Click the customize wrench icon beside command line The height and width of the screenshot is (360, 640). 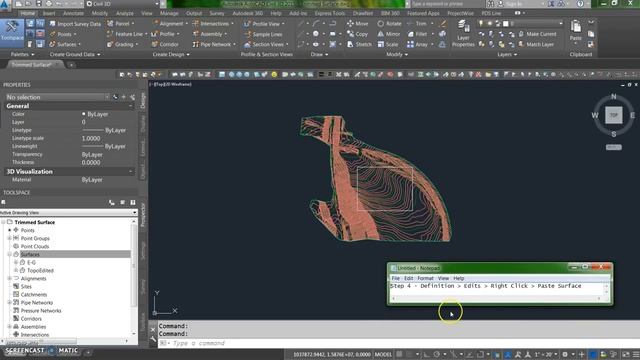tap(153, 339)
